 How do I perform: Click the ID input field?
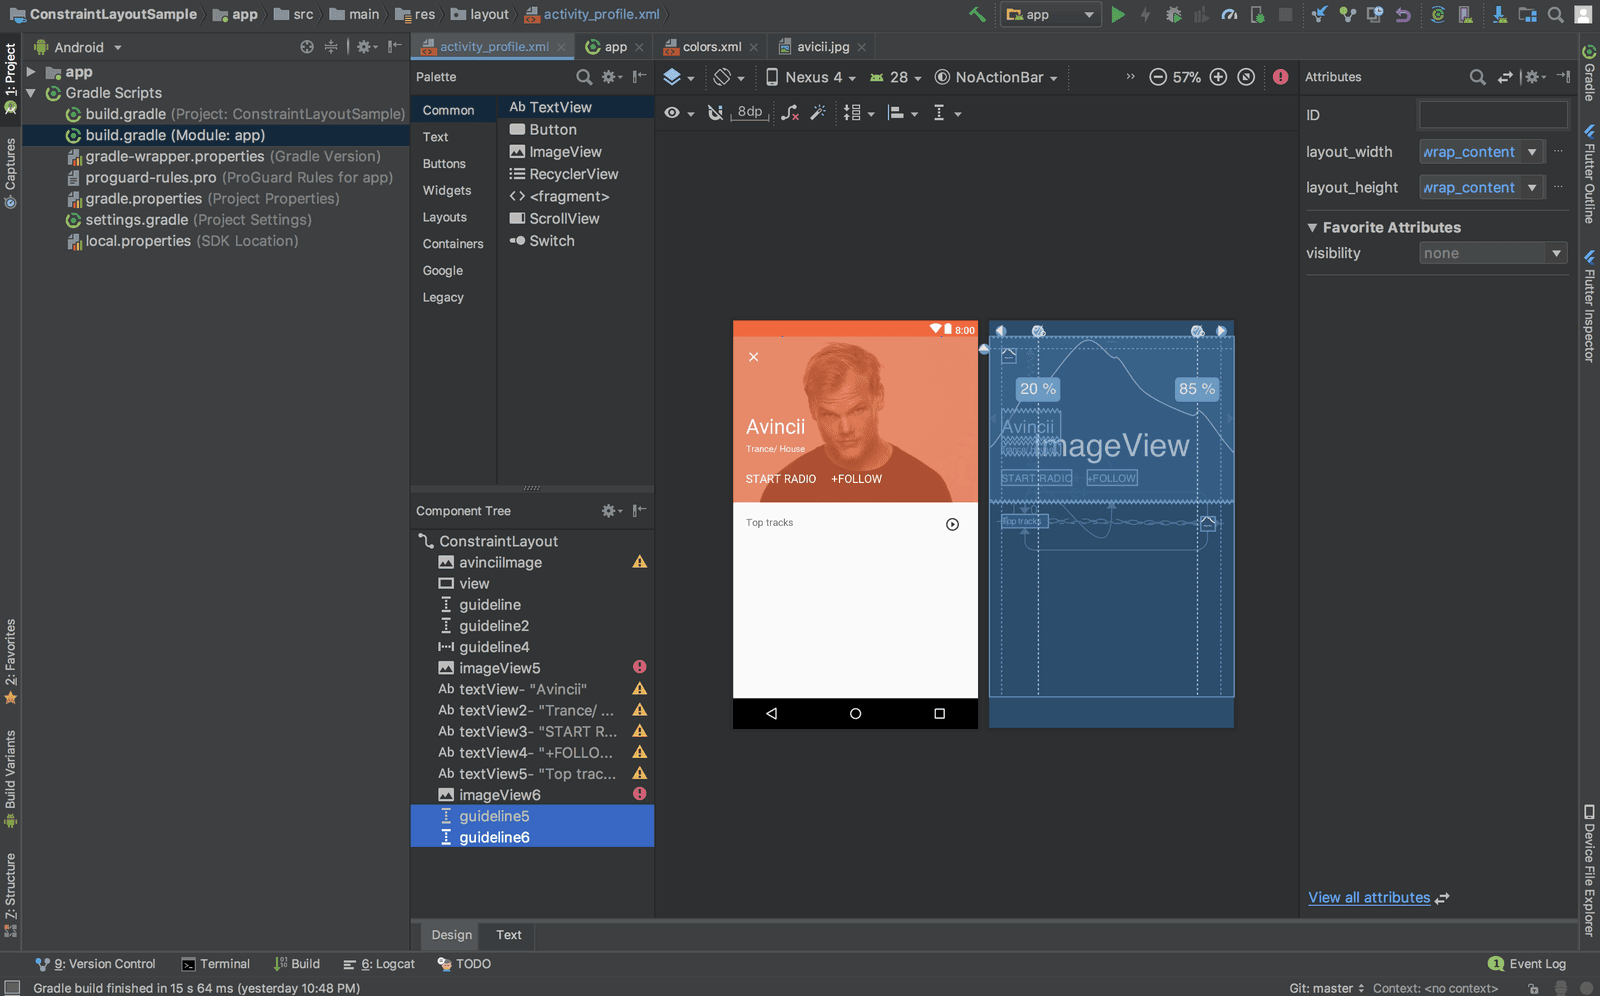pyautogui.click(x=1492, y=115)
